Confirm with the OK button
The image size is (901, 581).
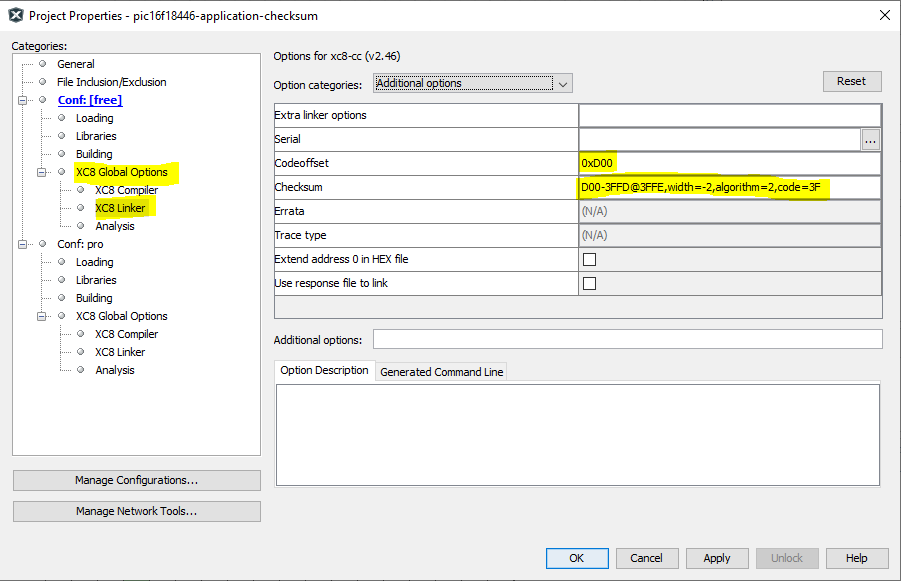pos(577,558)
